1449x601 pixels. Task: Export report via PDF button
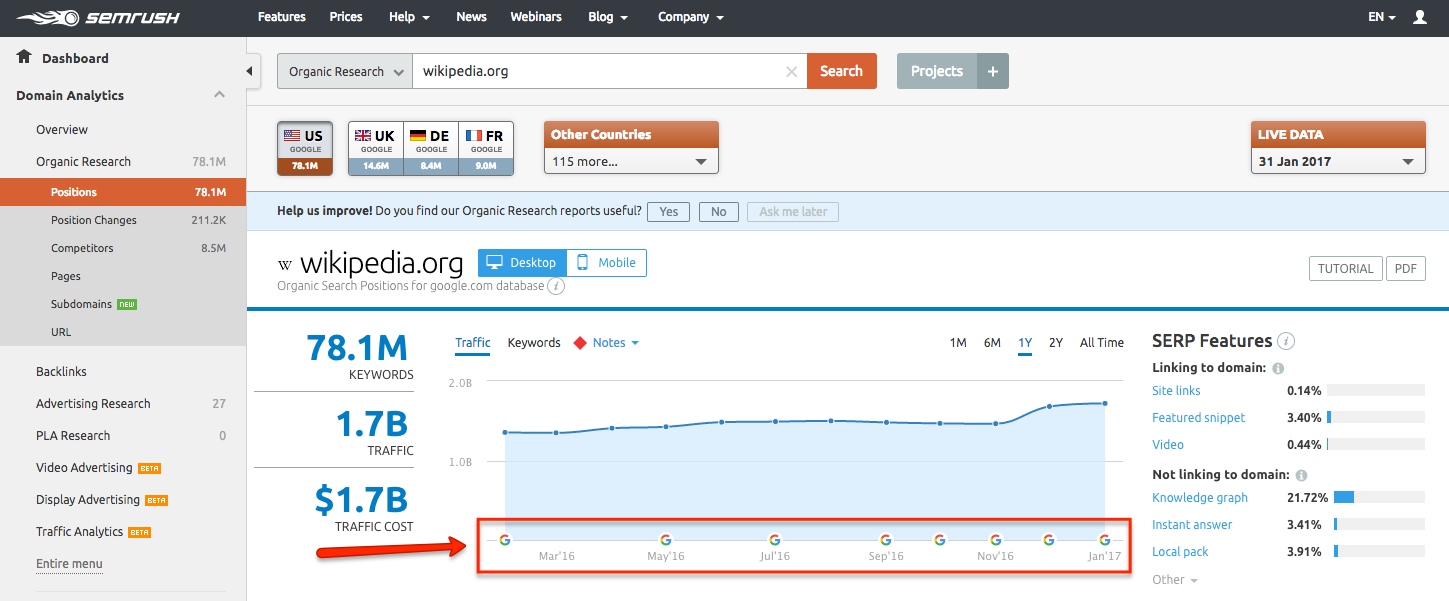coord(1405,269)
